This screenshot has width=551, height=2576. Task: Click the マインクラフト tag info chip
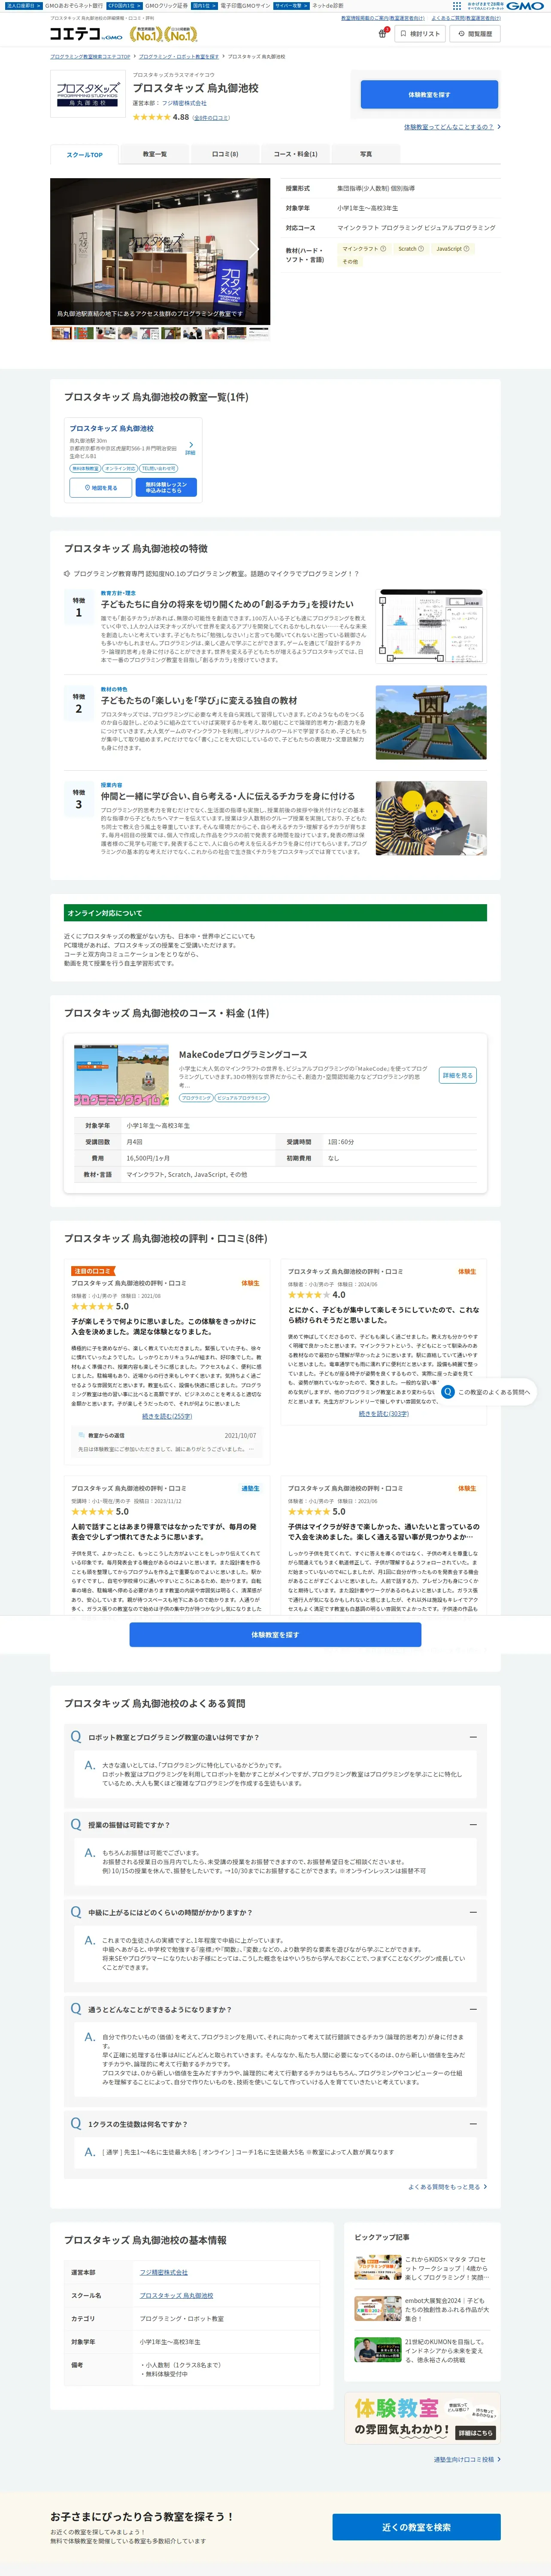click(363, 249)
